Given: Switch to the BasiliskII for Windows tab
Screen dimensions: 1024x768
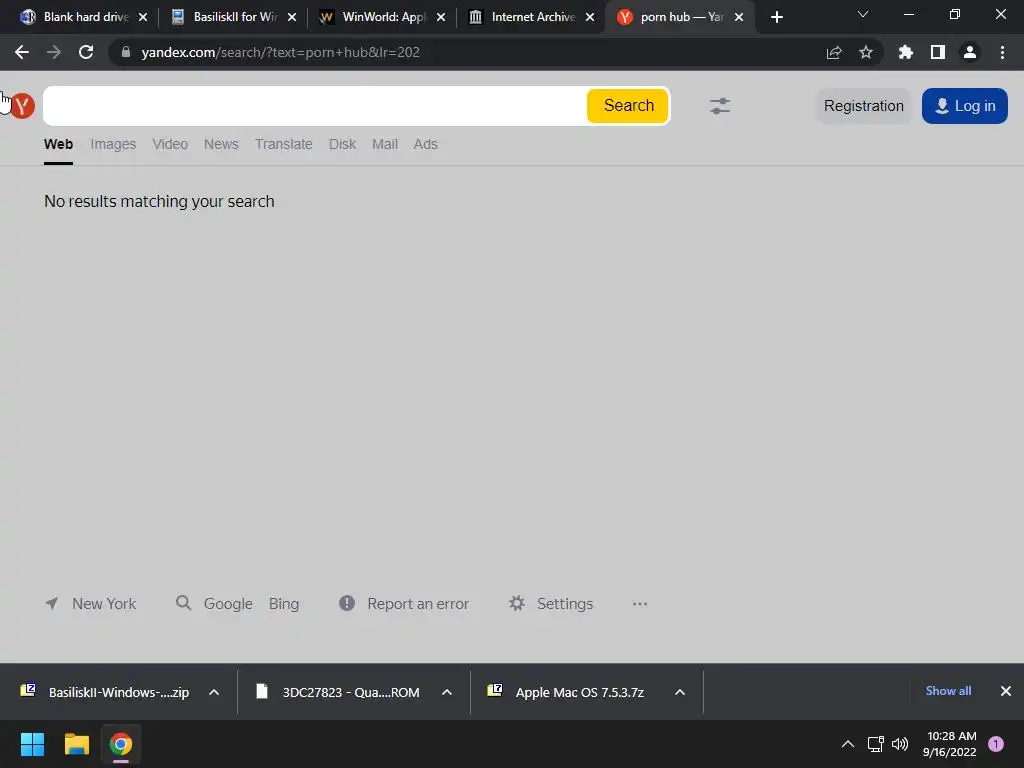Looking at the screenshot, I should 235,17.
